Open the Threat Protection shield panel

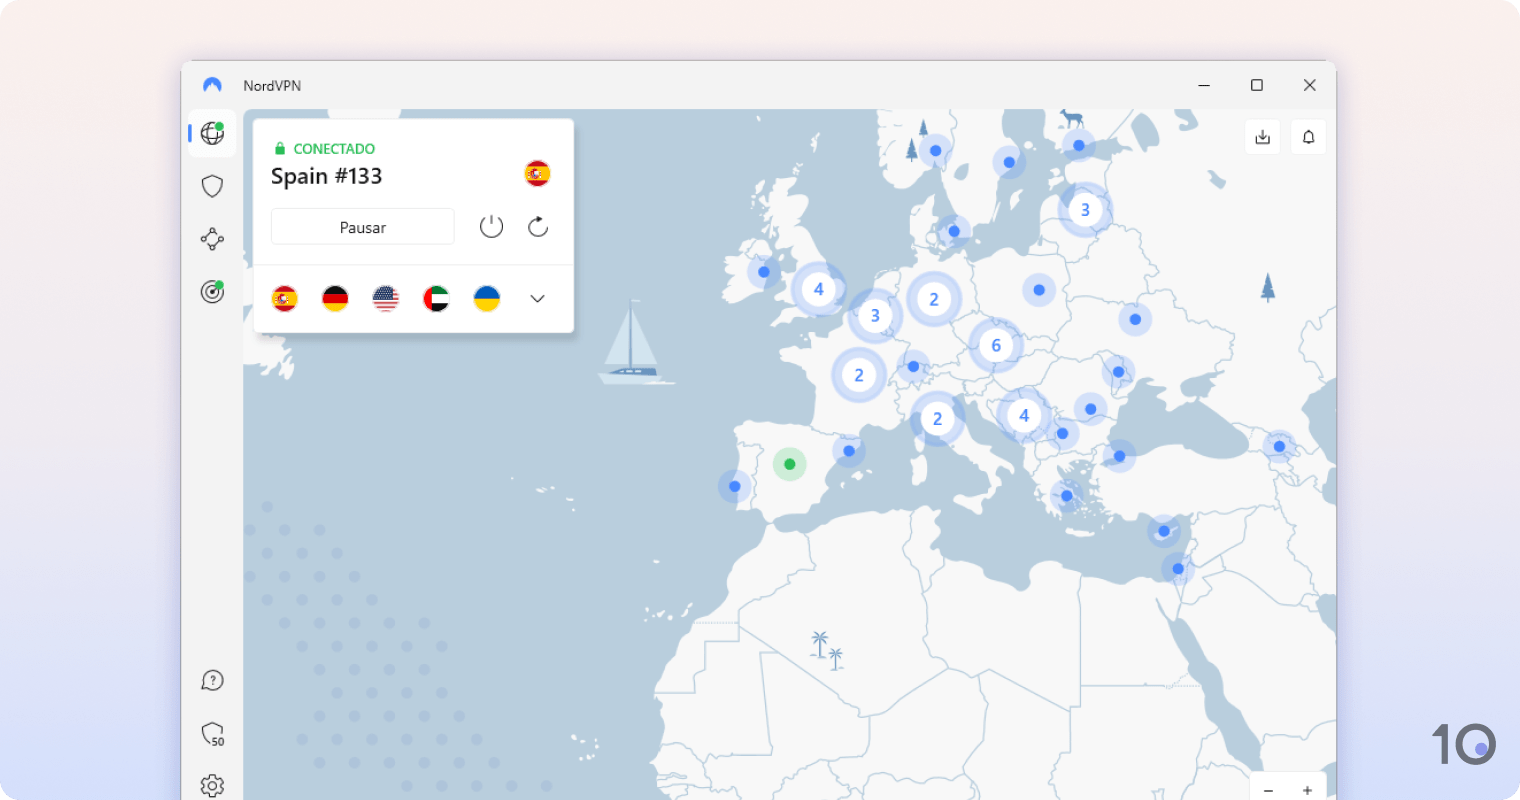pyautogui.click(x=211, y=186)
